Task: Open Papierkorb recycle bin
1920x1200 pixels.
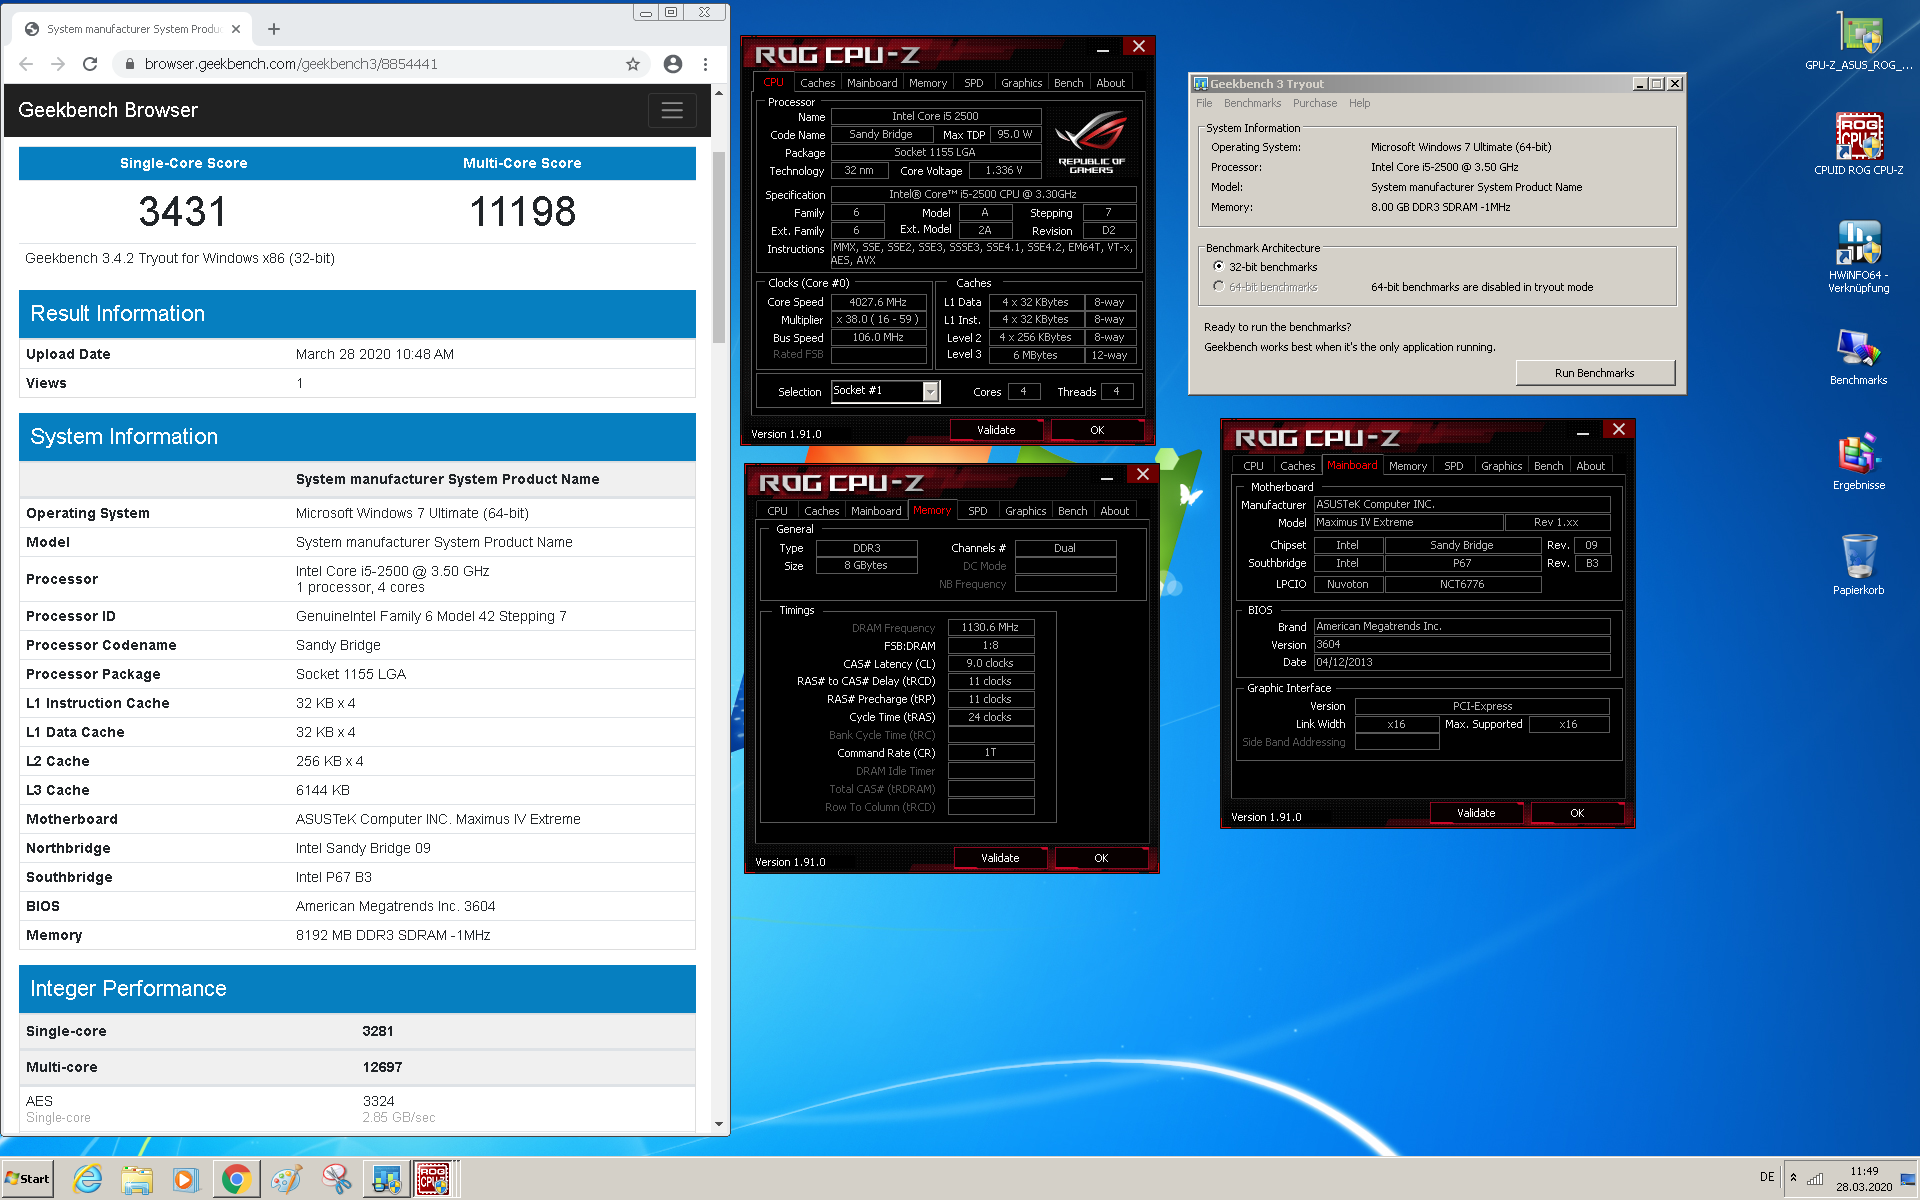Action: [1858, 565]
